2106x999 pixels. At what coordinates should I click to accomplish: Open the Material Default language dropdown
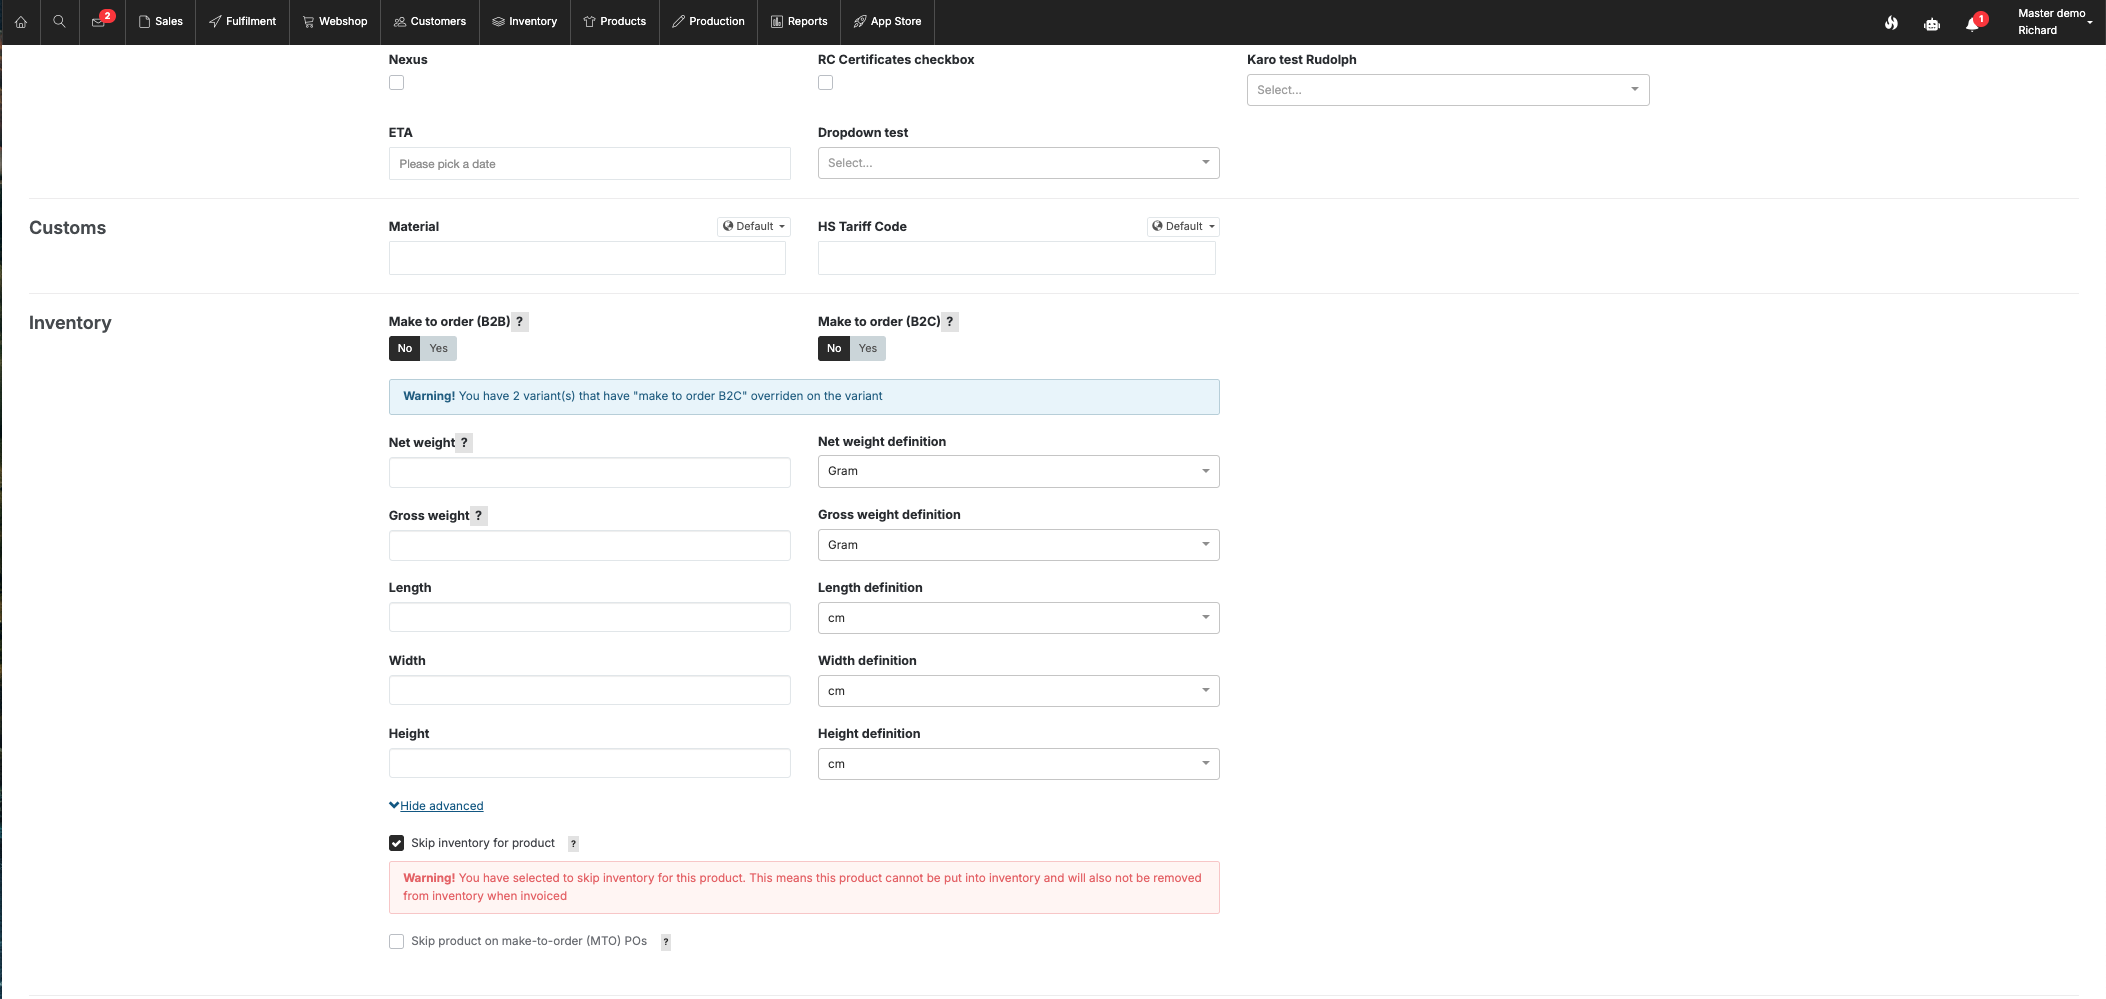tap(754, 227)
